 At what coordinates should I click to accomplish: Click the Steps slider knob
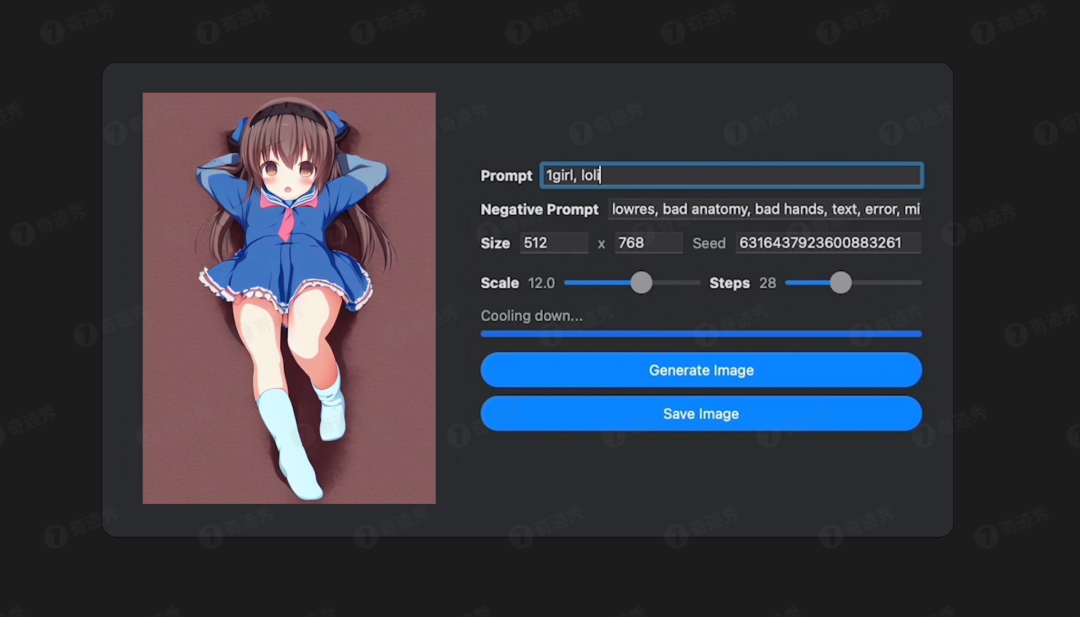[840, 283]
